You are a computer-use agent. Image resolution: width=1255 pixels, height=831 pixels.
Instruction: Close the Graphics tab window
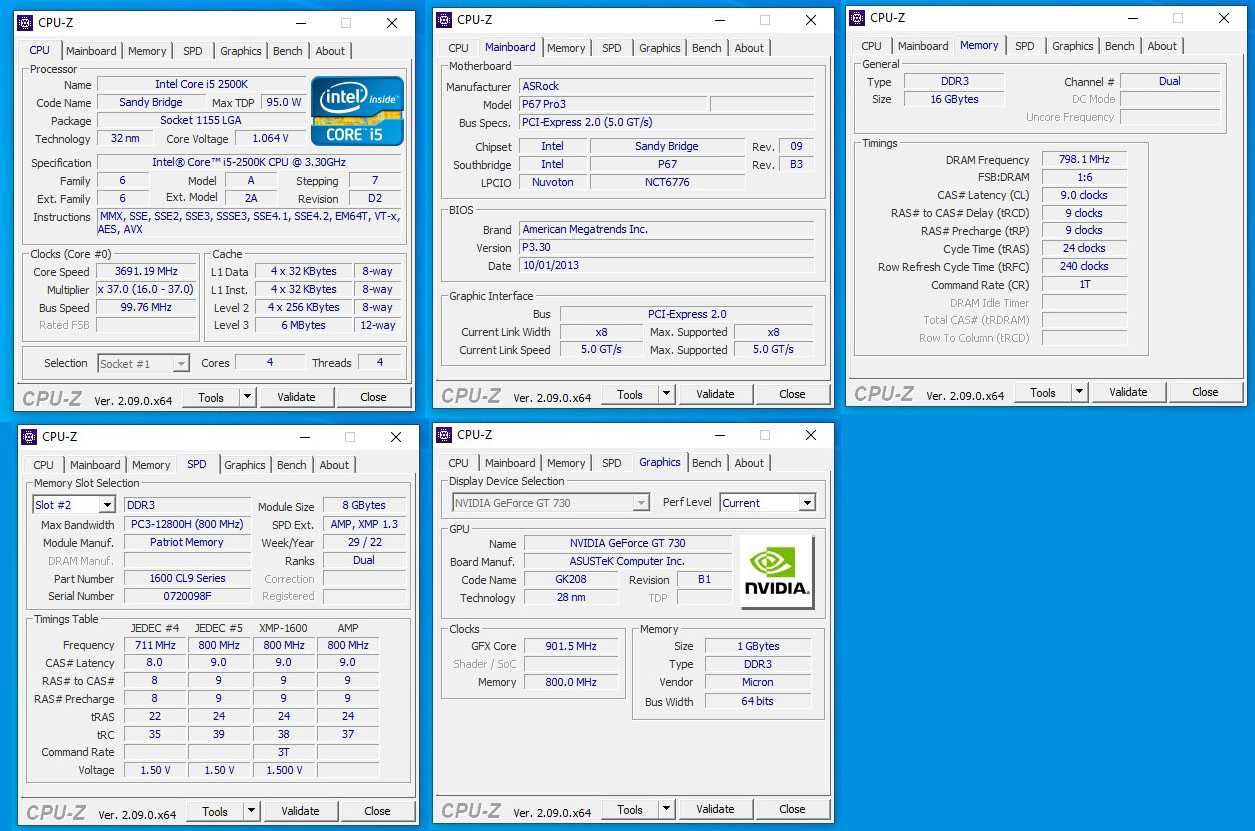click(811, 435)
